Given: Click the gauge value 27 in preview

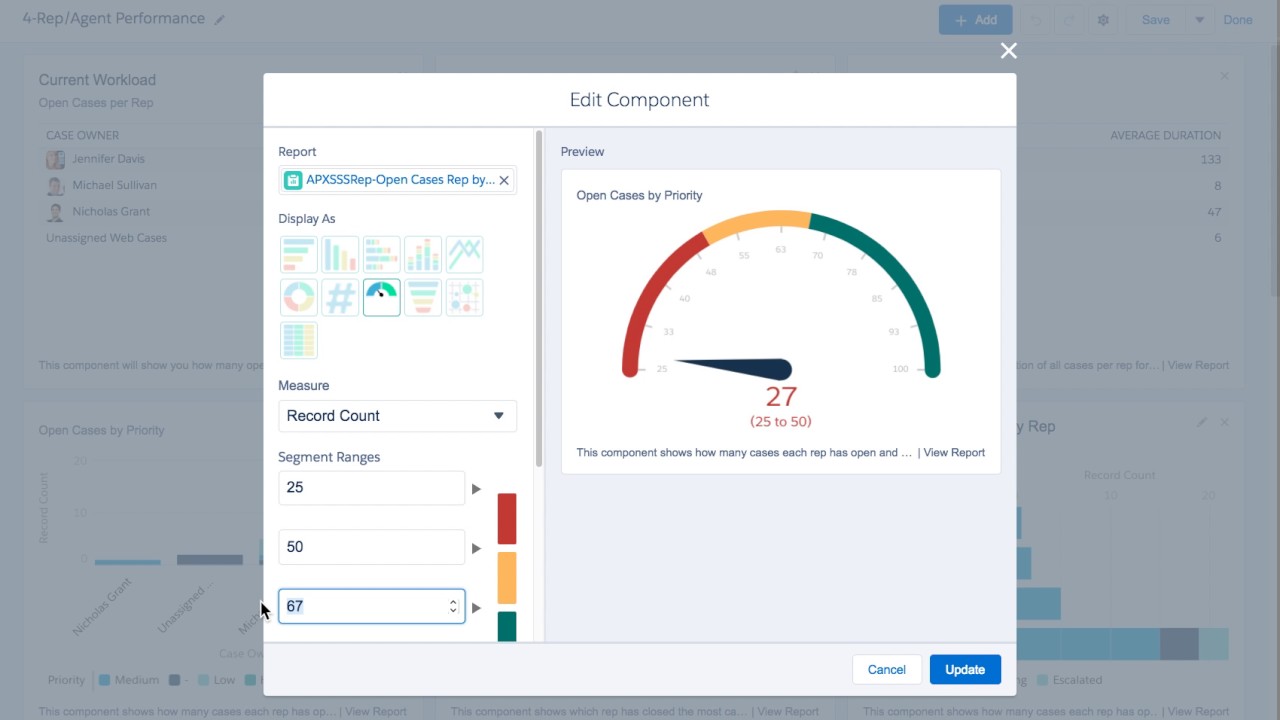Looking at the screenshot, I should click(x=781, y=396).
